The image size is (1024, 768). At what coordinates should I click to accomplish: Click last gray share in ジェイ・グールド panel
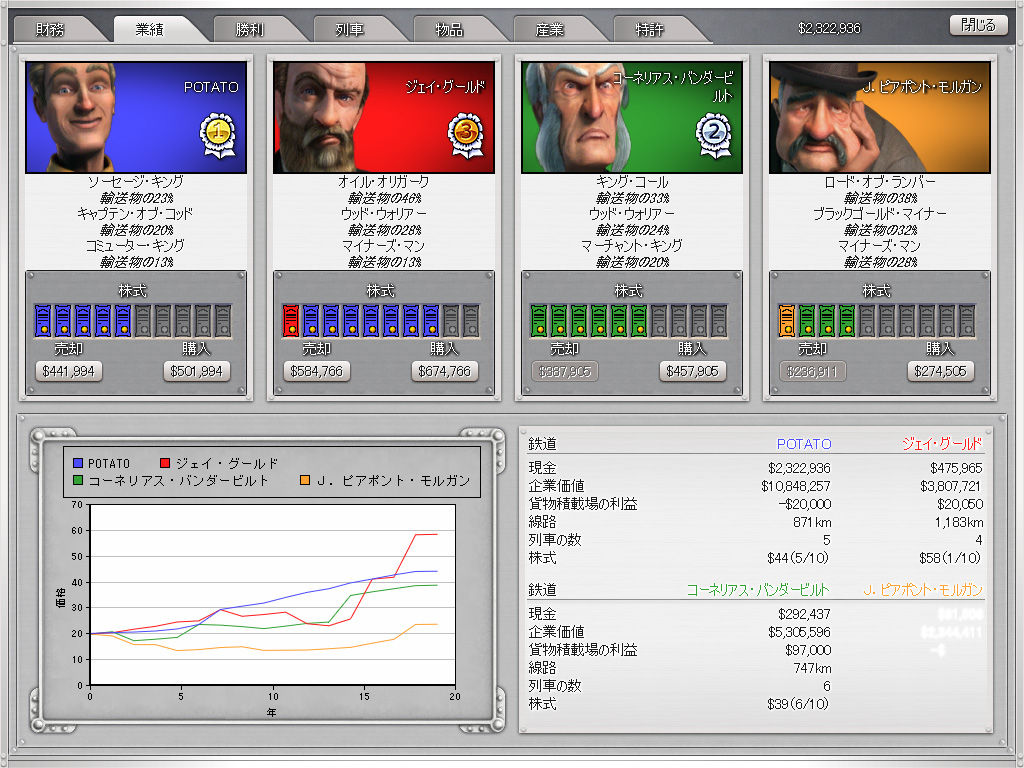click(472, 321)
